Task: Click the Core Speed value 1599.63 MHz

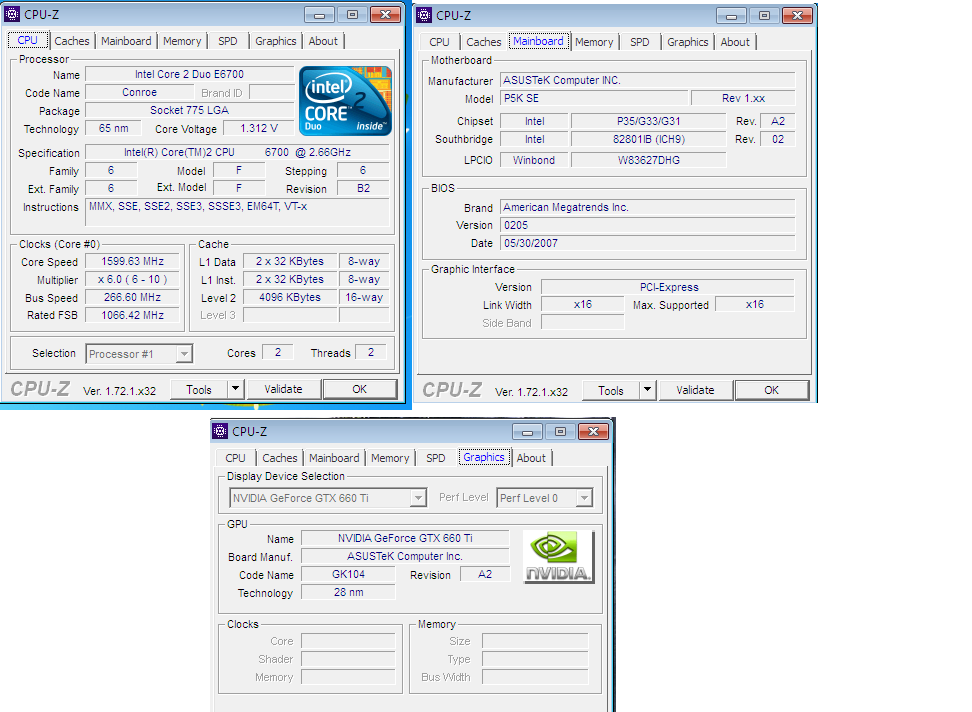Action: tap(133, 262)
